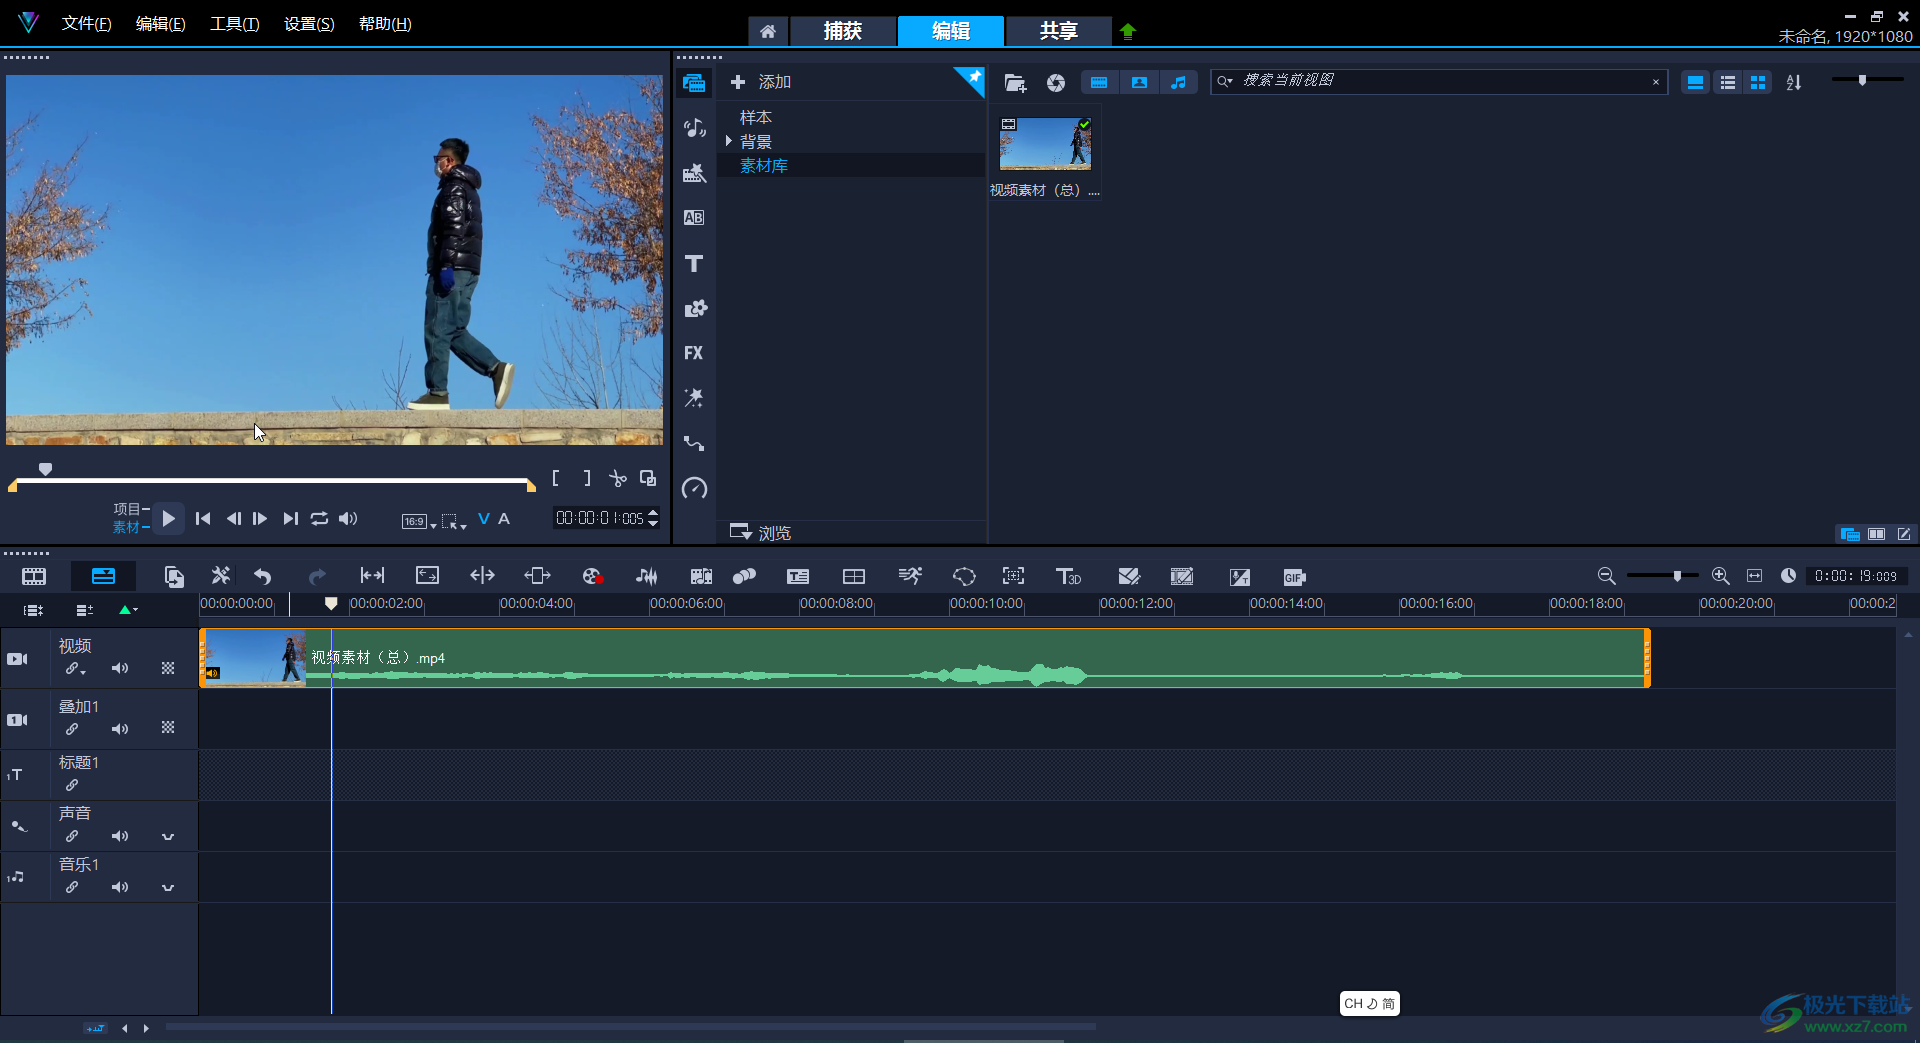Toggle ripple editing link on 标题1 track
This screenshot has height=1043, width=1920.
(x=72, y=785)
